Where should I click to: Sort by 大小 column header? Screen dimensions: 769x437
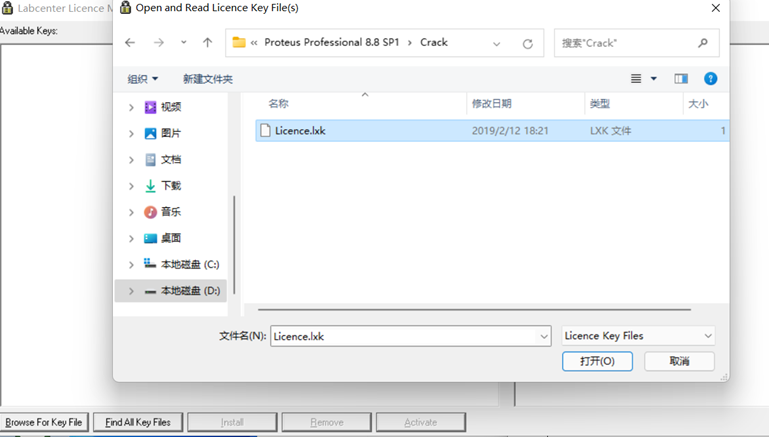698,103
